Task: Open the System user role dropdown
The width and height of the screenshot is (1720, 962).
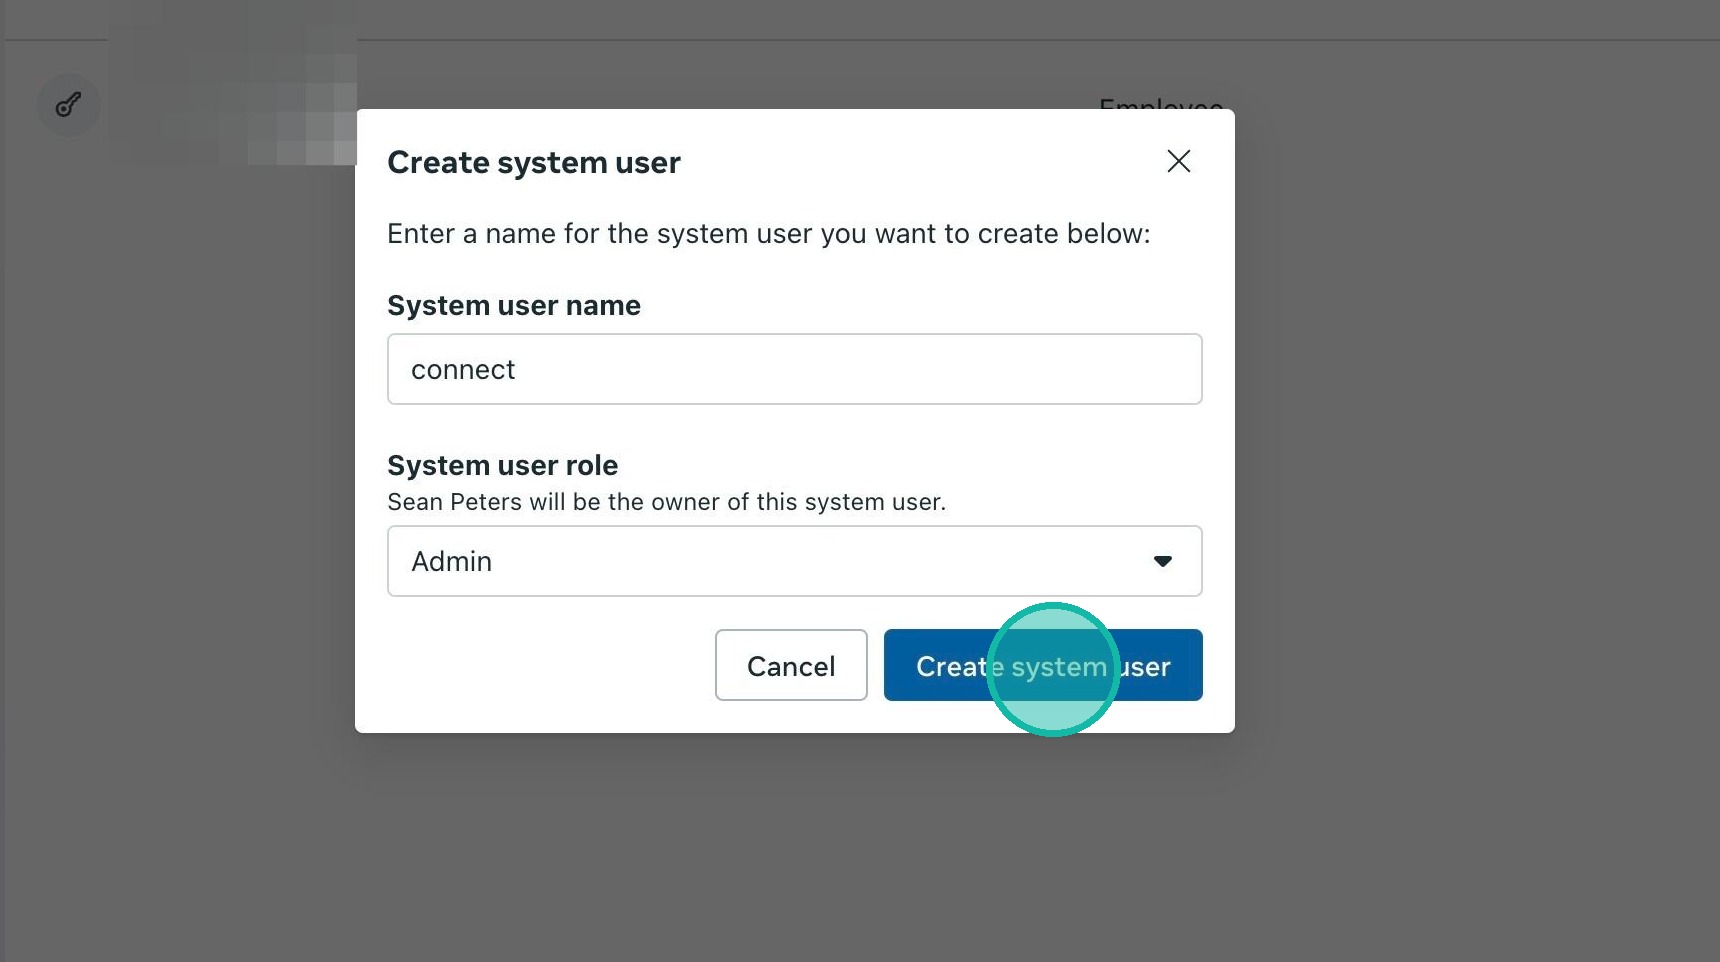Action: 794,561
